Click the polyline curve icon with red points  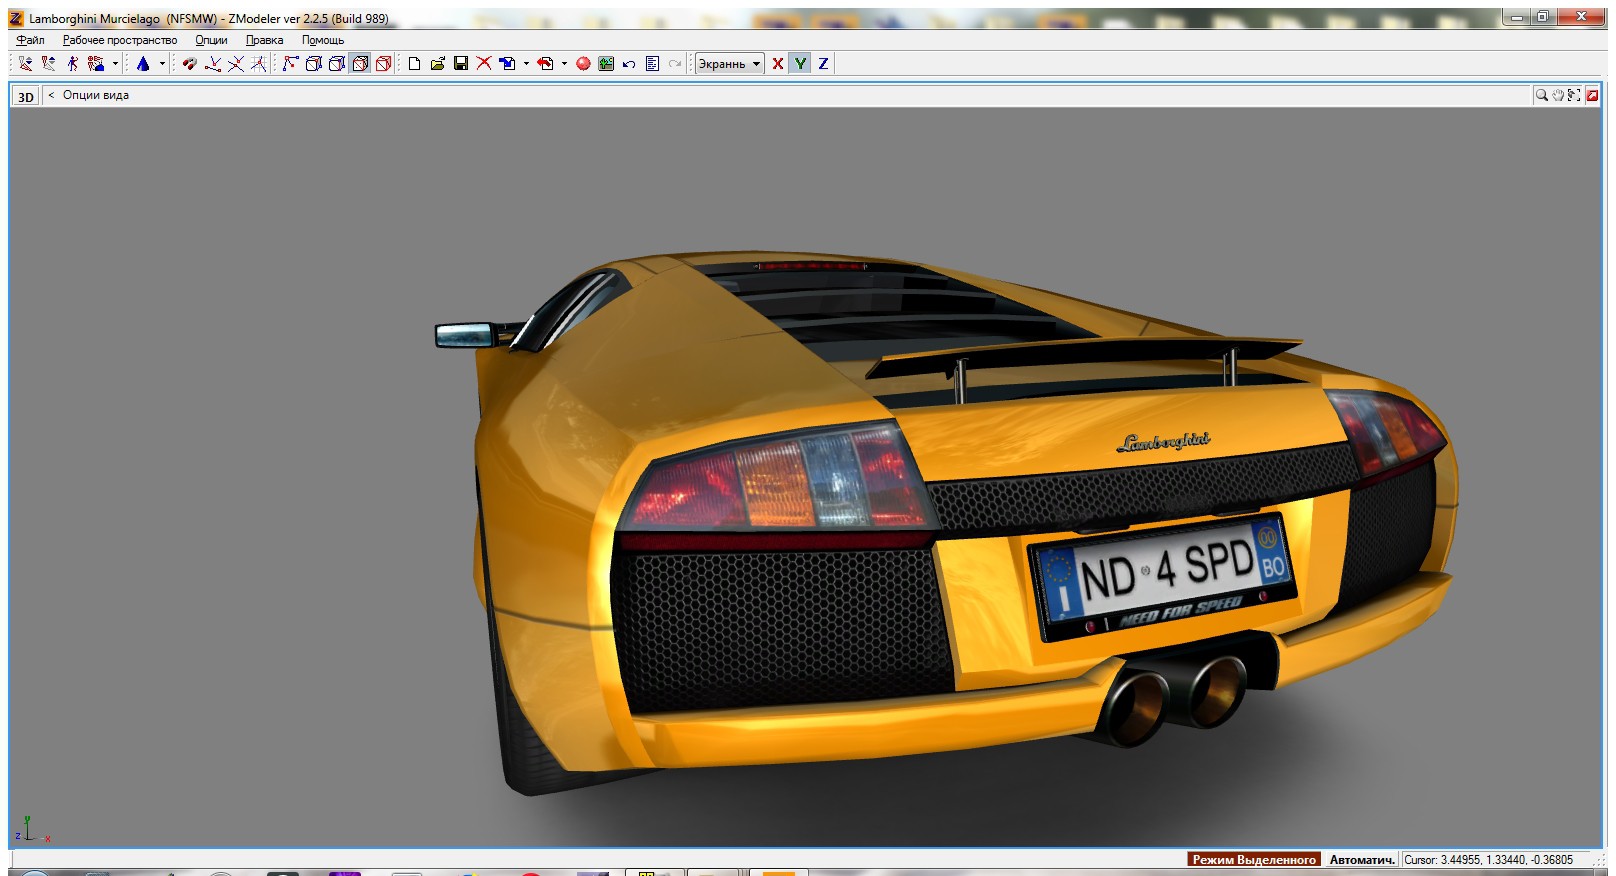pyautogui.click(x=290, y=63)
